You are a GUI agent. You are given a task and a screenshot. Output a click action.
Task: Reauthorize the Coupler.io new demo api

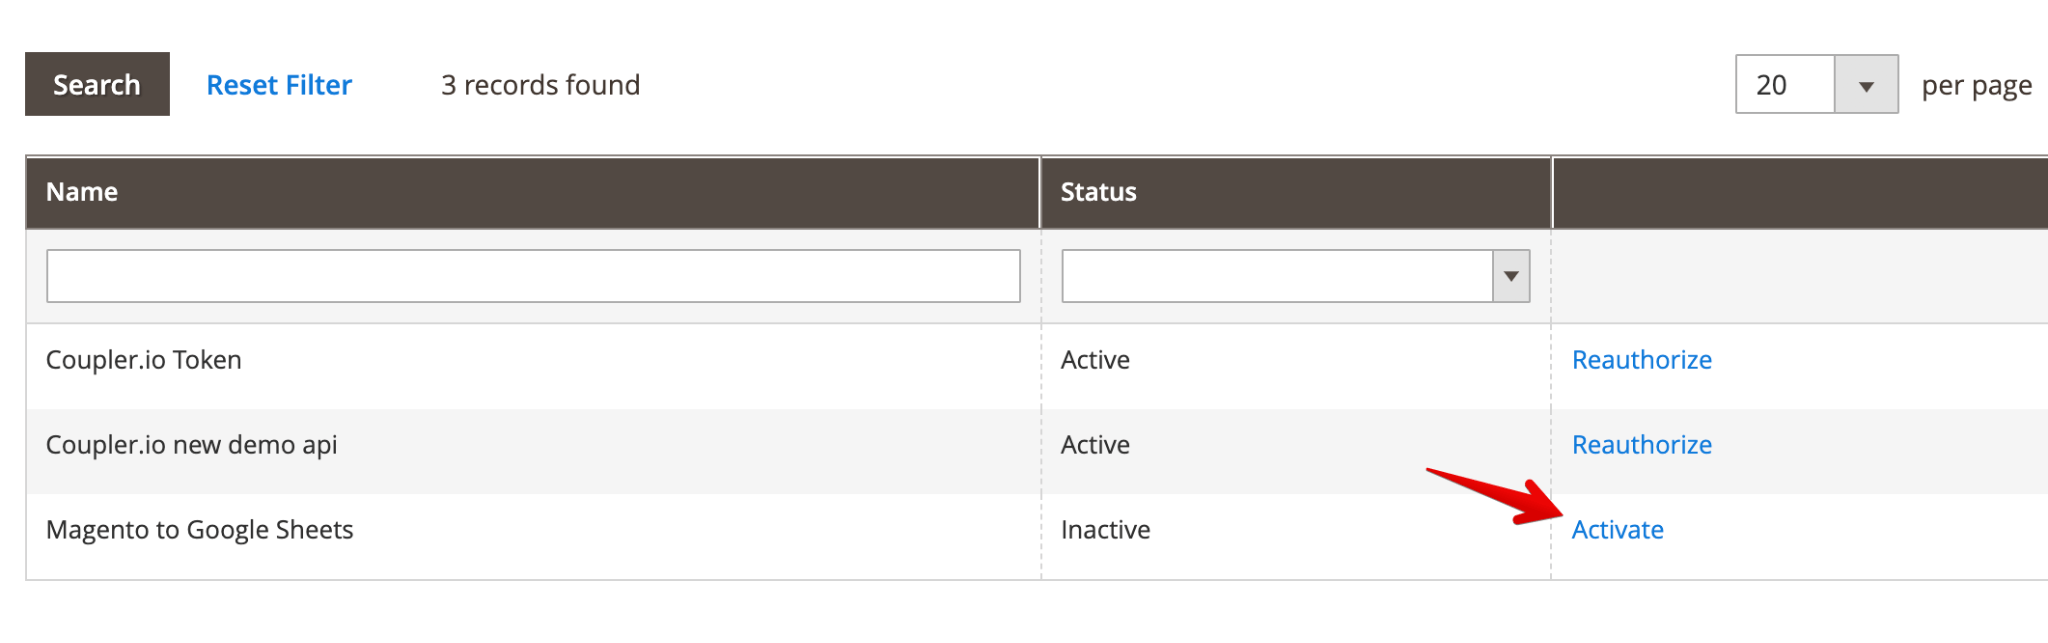pos(1641,444)
